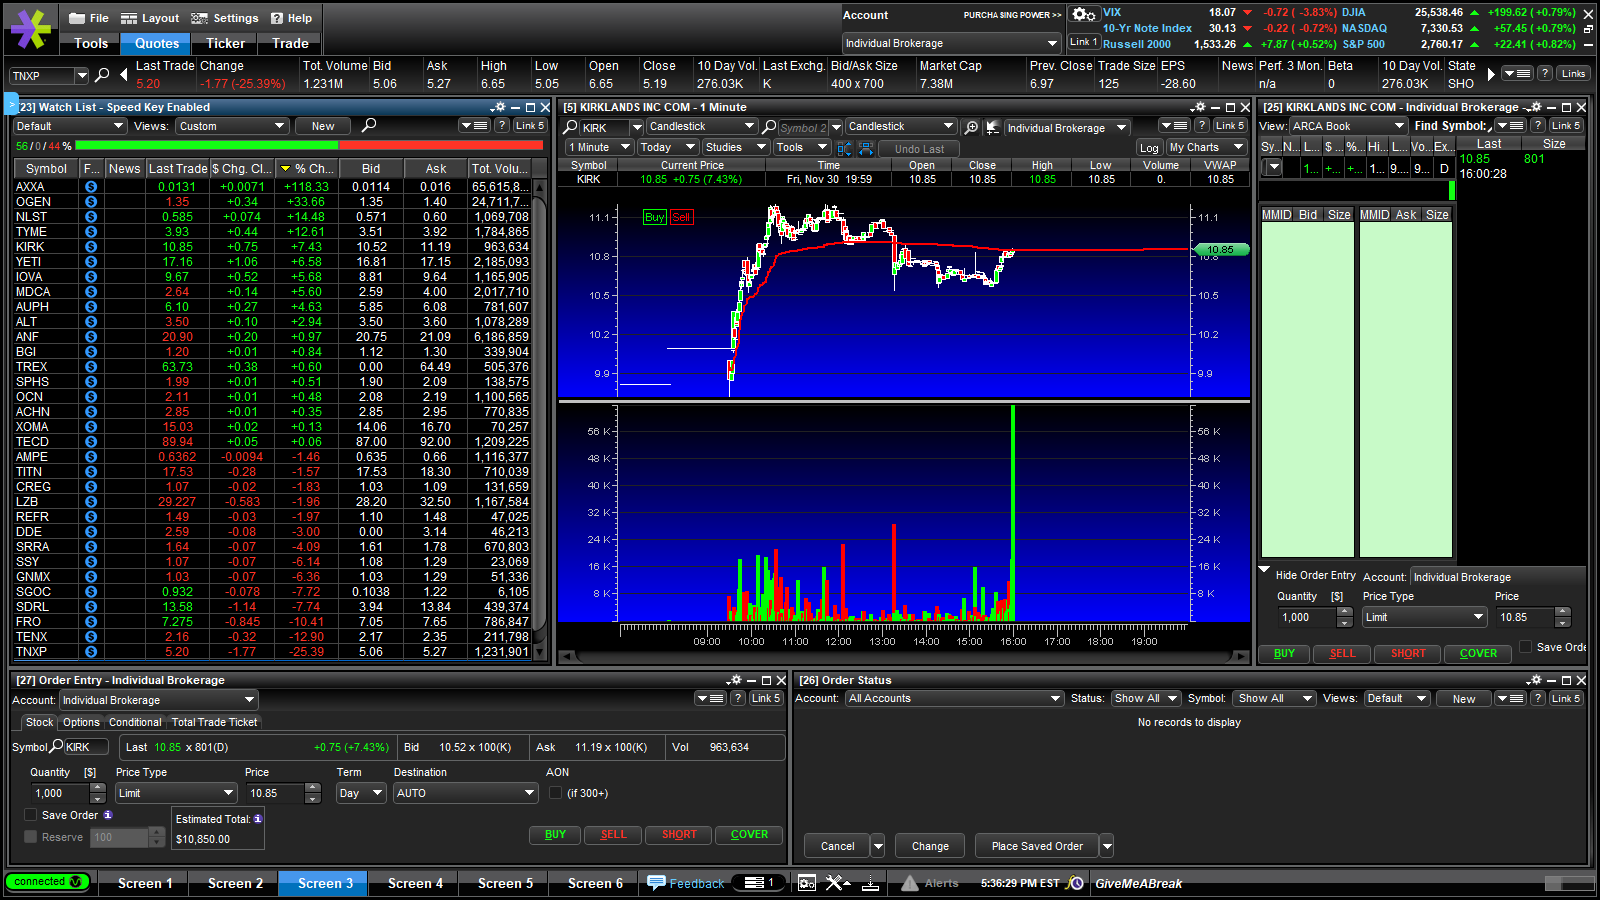Open the tools wrench icon in status bar
Screen dimensions: 1600x900
coord(838,883)
